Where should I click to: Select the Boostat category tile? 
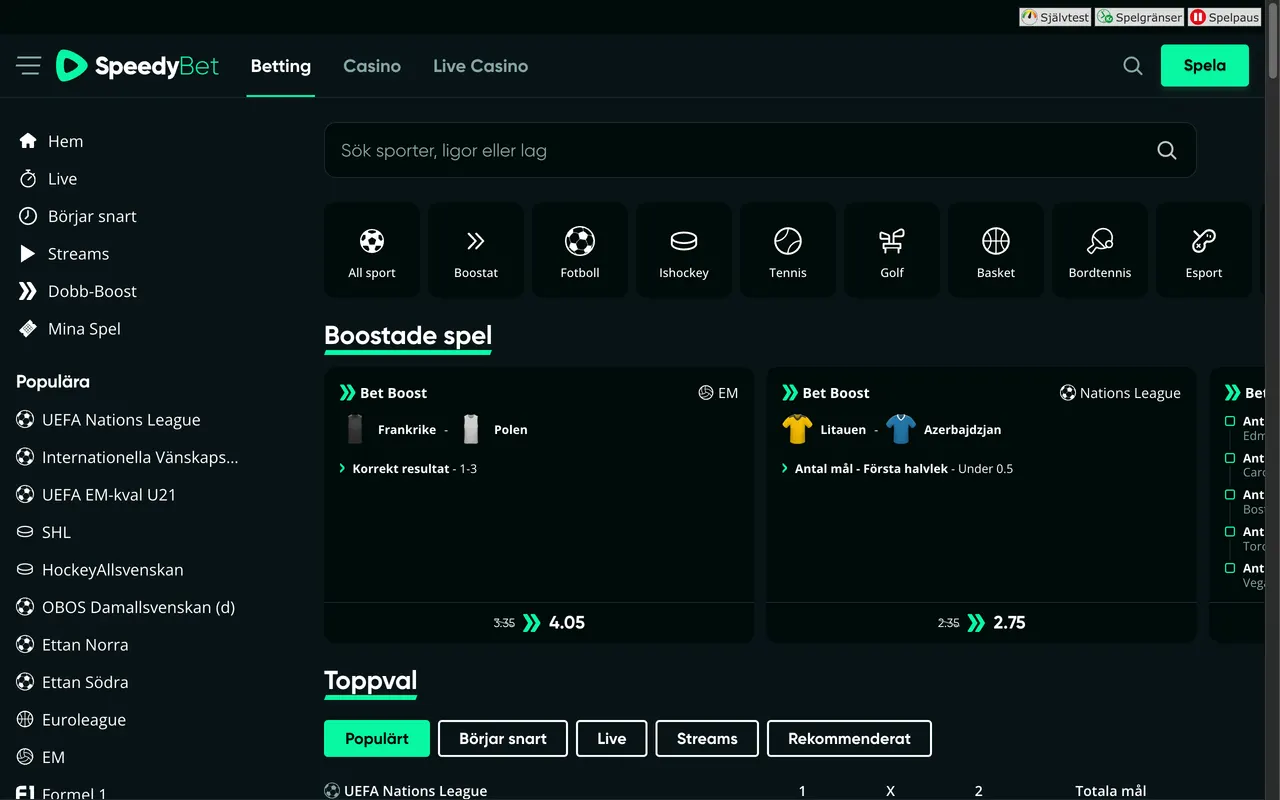(476, 250)
